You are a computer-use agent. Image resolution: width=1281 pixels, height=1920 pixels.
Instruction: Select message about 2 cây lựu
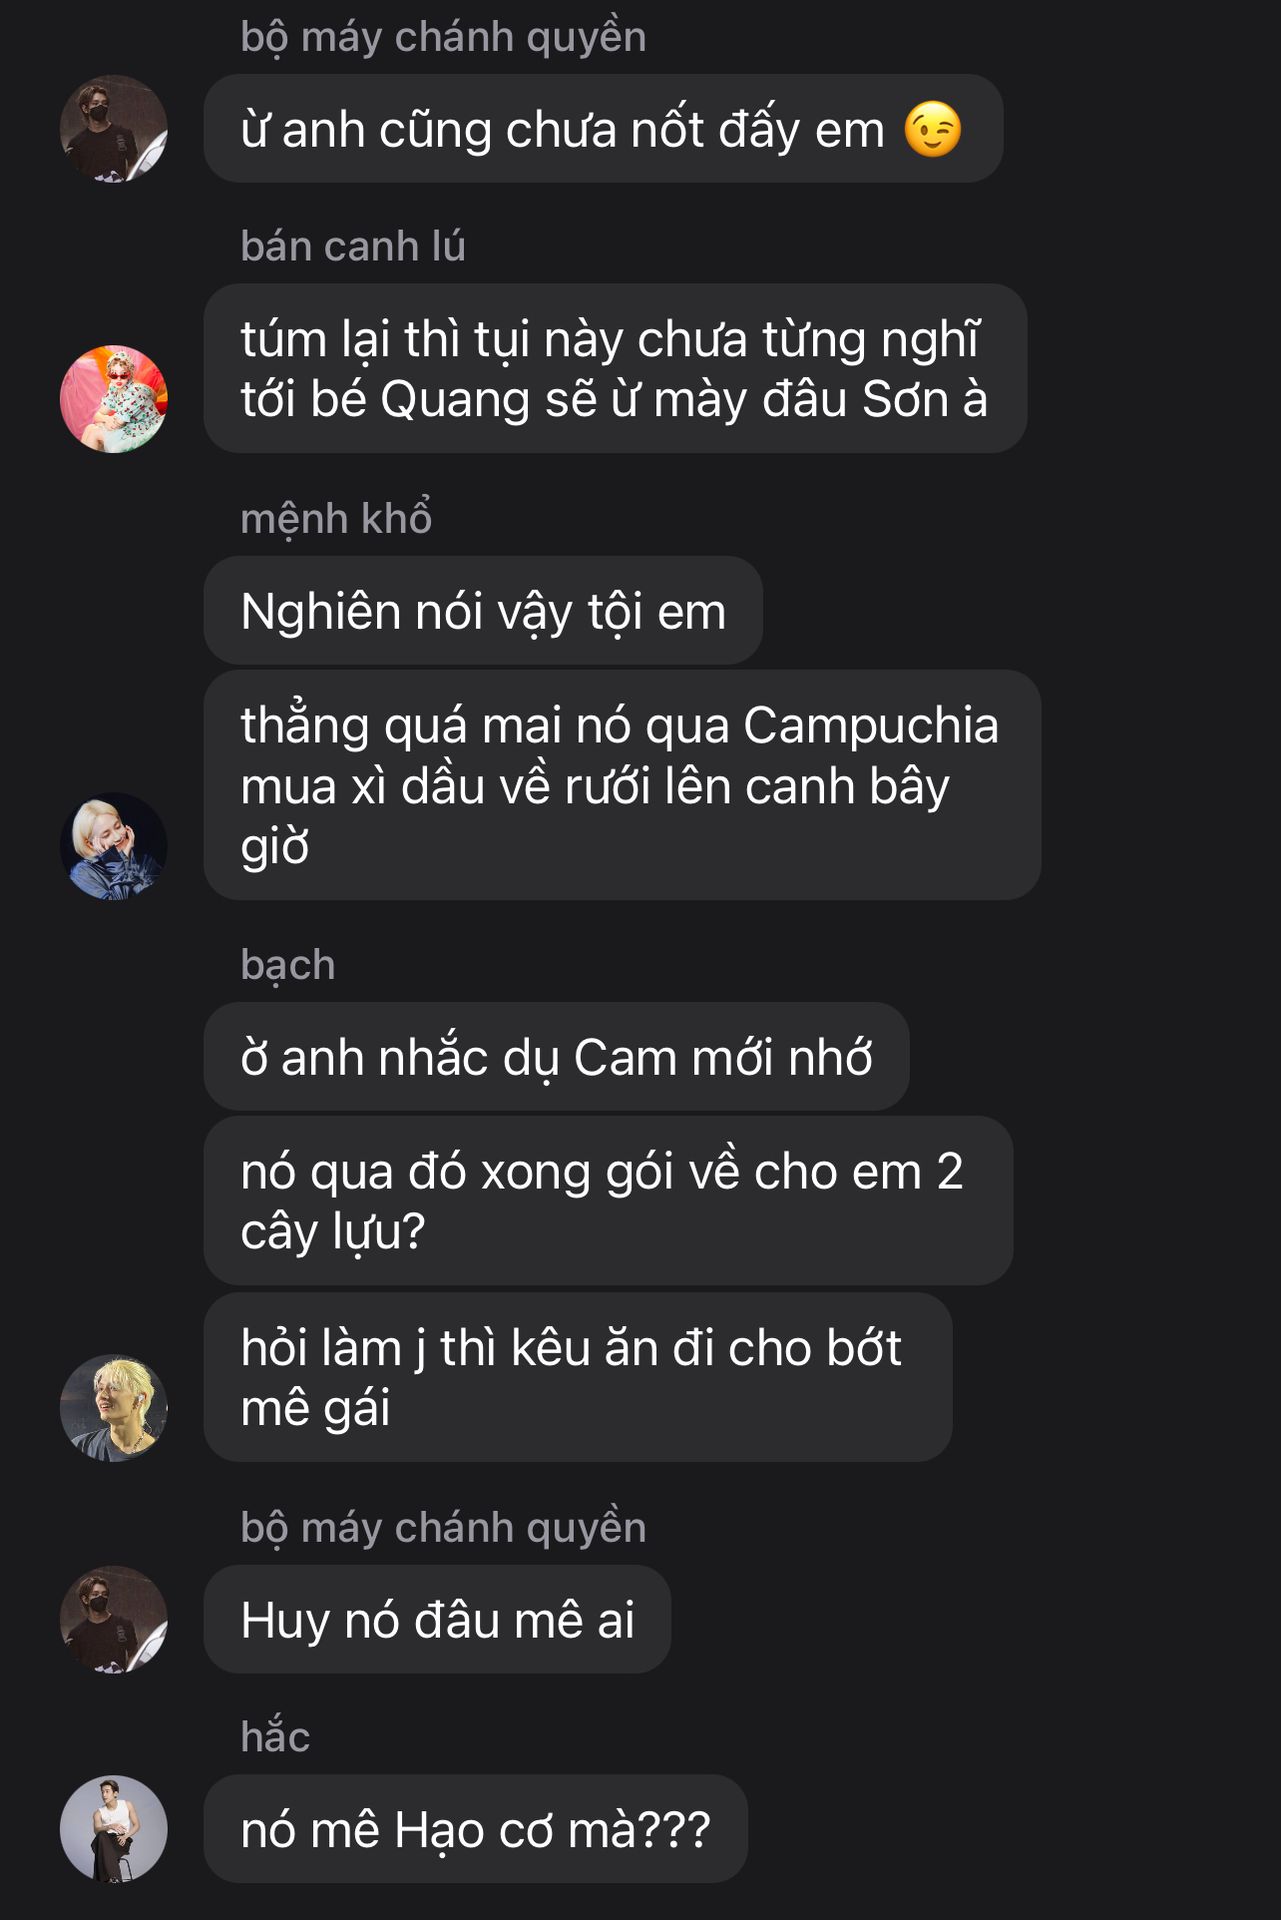pyautogui.click(x=608, y=1200)
